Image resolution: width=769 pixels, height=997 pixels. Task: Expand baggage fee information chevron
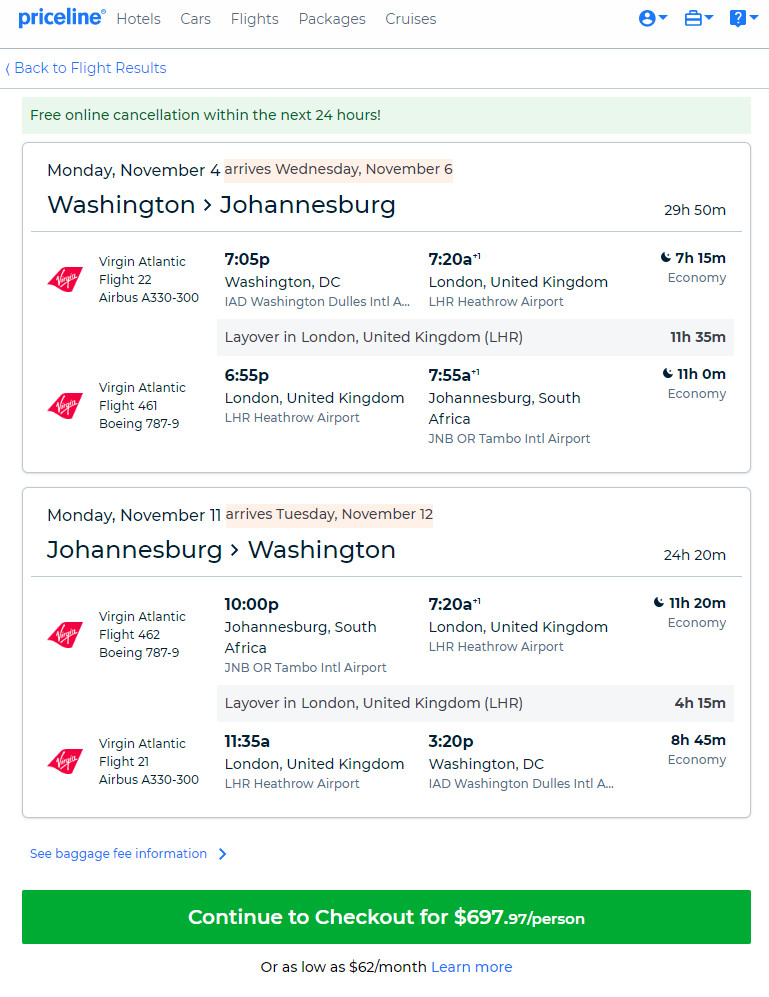[223, 854]
